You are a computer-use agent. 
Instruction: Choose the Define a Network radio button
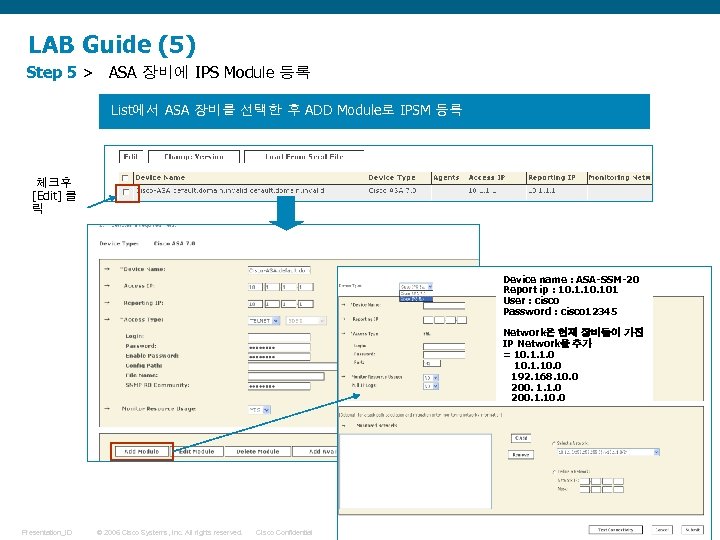click(554, 472)
